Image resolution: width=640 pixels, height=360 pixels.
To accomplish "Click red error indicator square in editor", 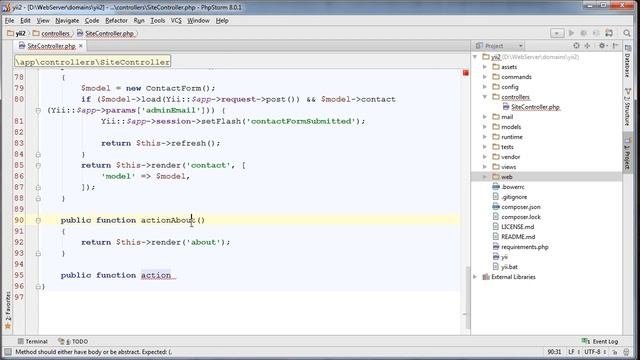I will (465, 73).
